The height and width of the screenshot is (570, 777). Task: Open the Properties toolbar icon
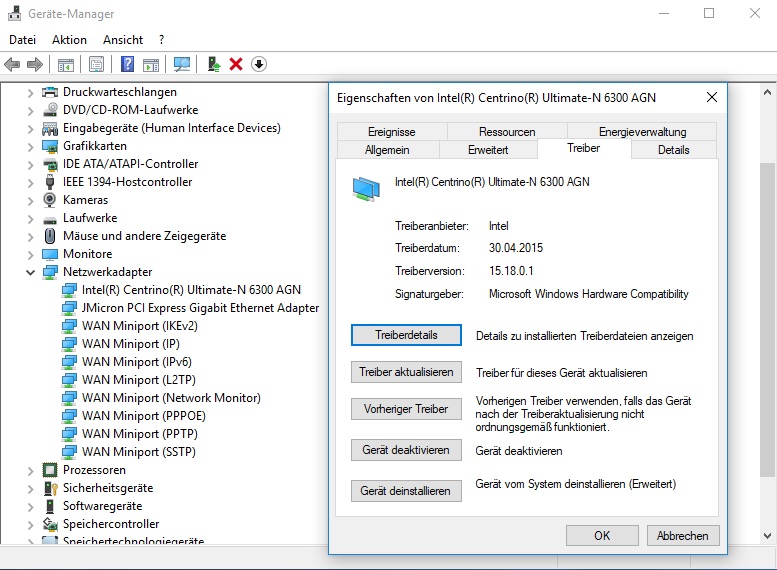tap(96, 64)
